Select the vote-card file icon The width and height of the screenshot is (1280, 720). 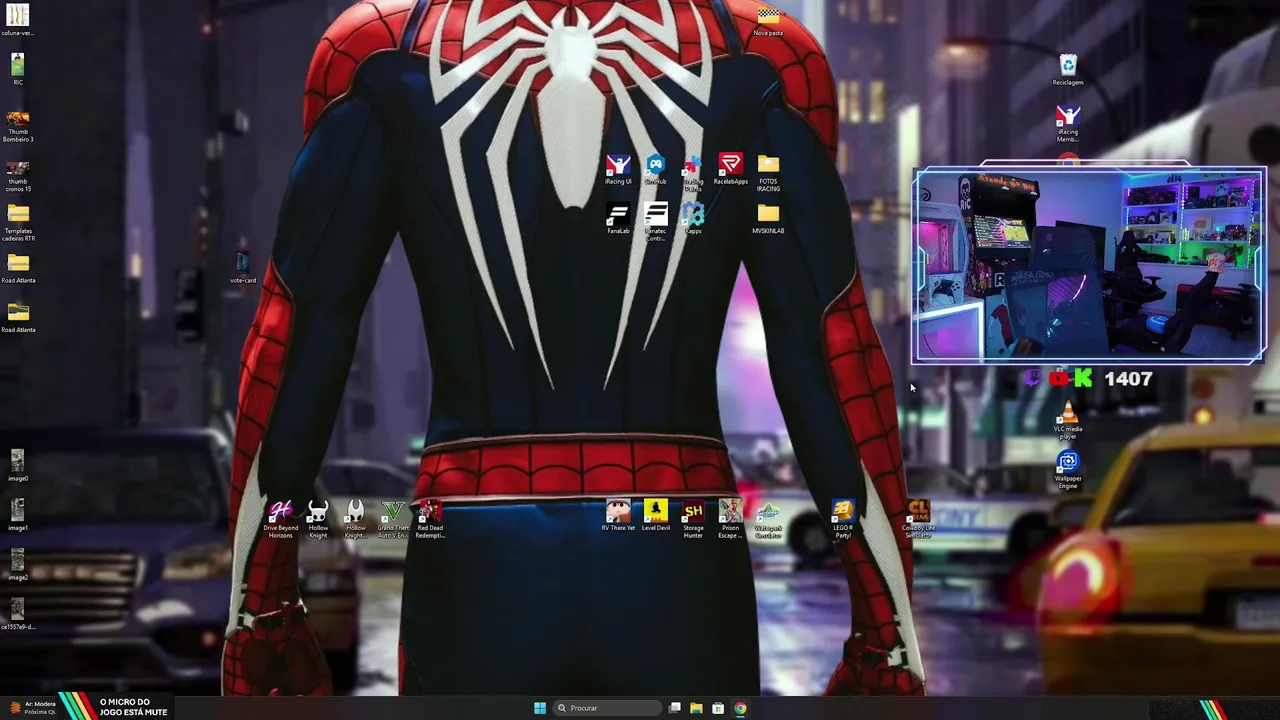243,268
